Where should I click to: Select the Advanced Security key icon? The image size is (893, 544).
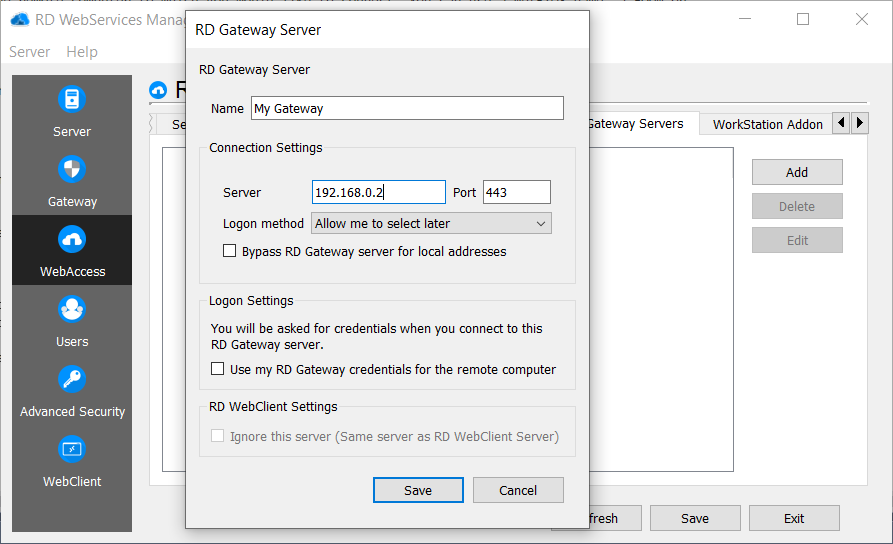coord(72,380)
